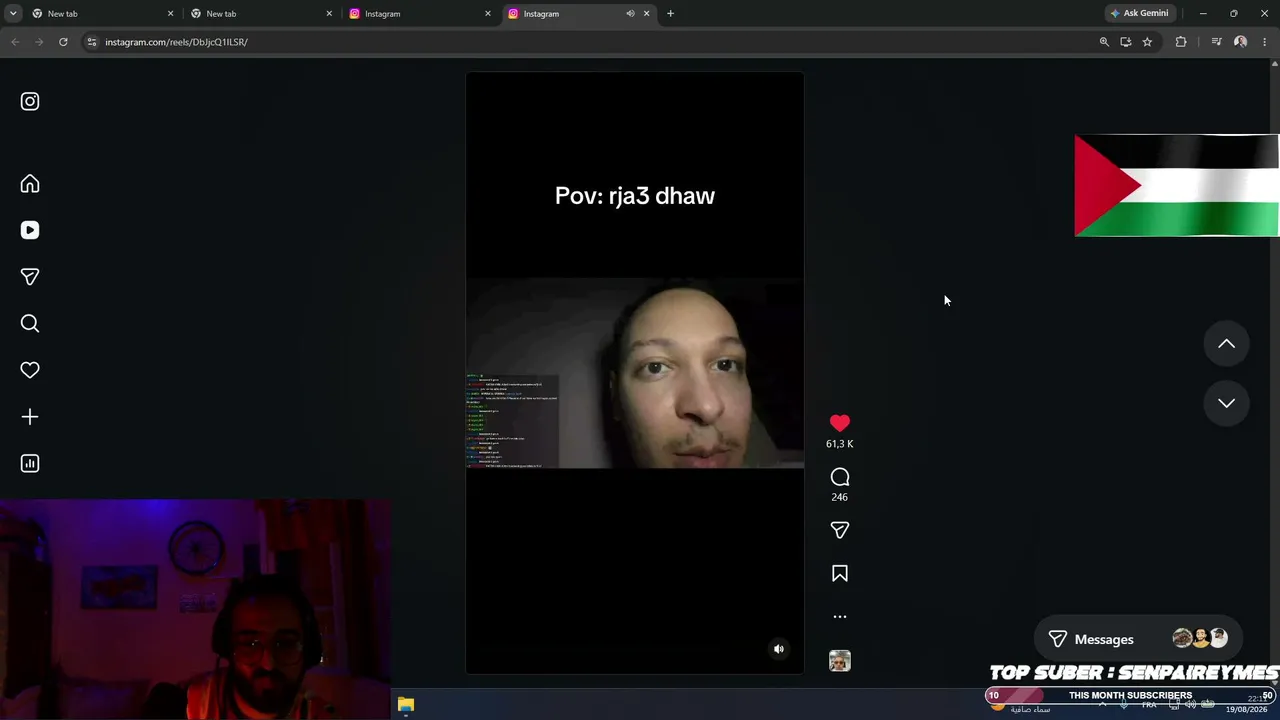Open the reel's three-dot more options

pyautogui.click(x=840, y=617)
